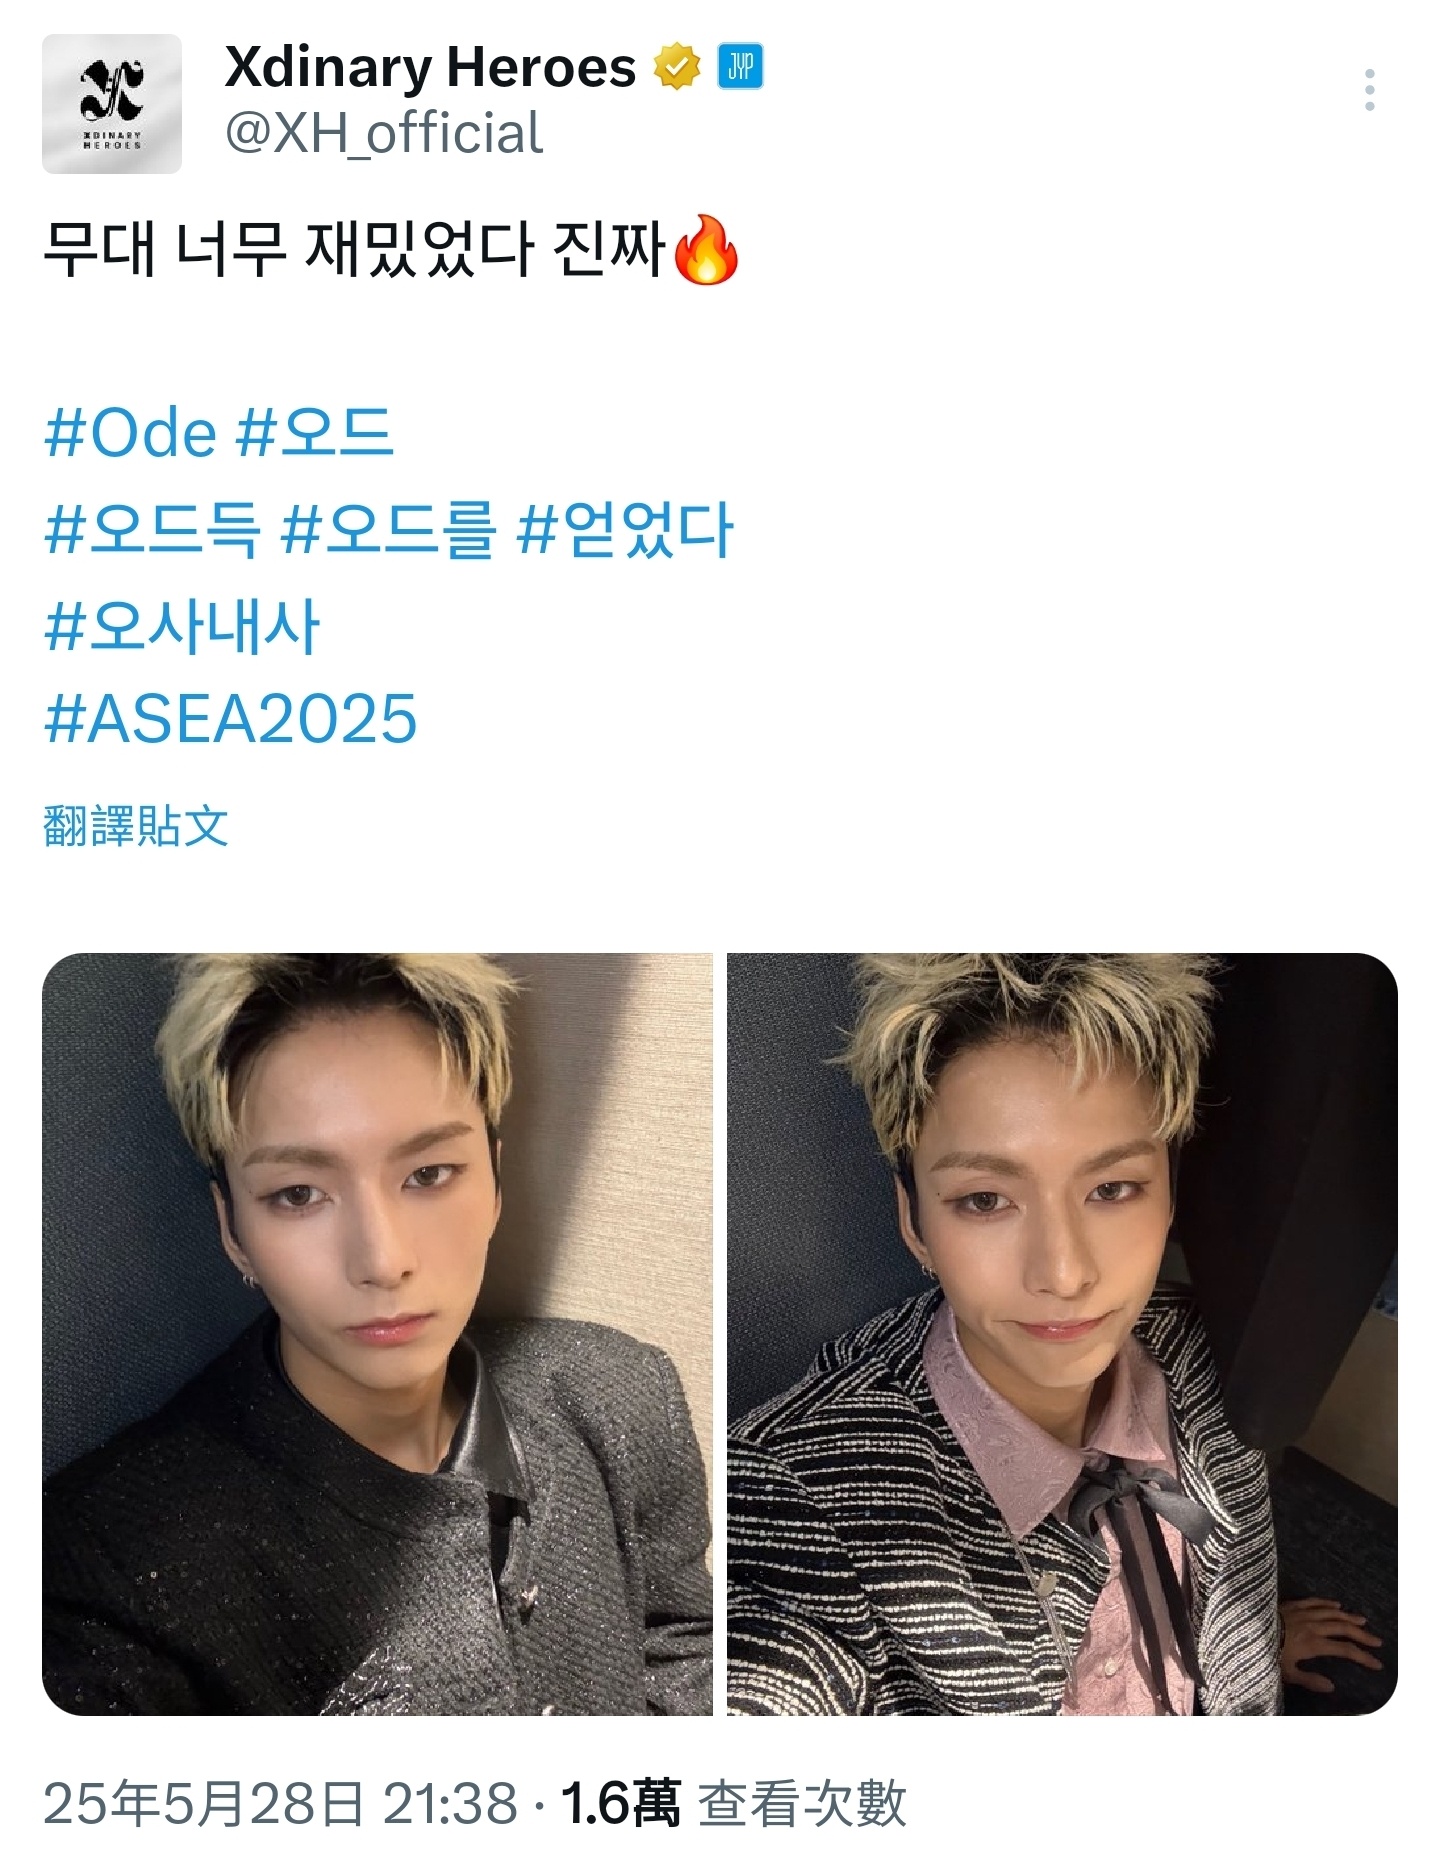Open the @XH_official handle
Viewport: 1440px width, 1876px height.
click(384, 133)
